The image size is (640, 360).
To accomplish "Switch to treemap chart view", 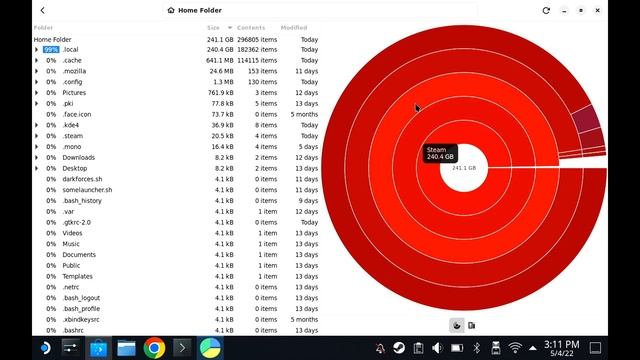I will click(x=471, y=325).
